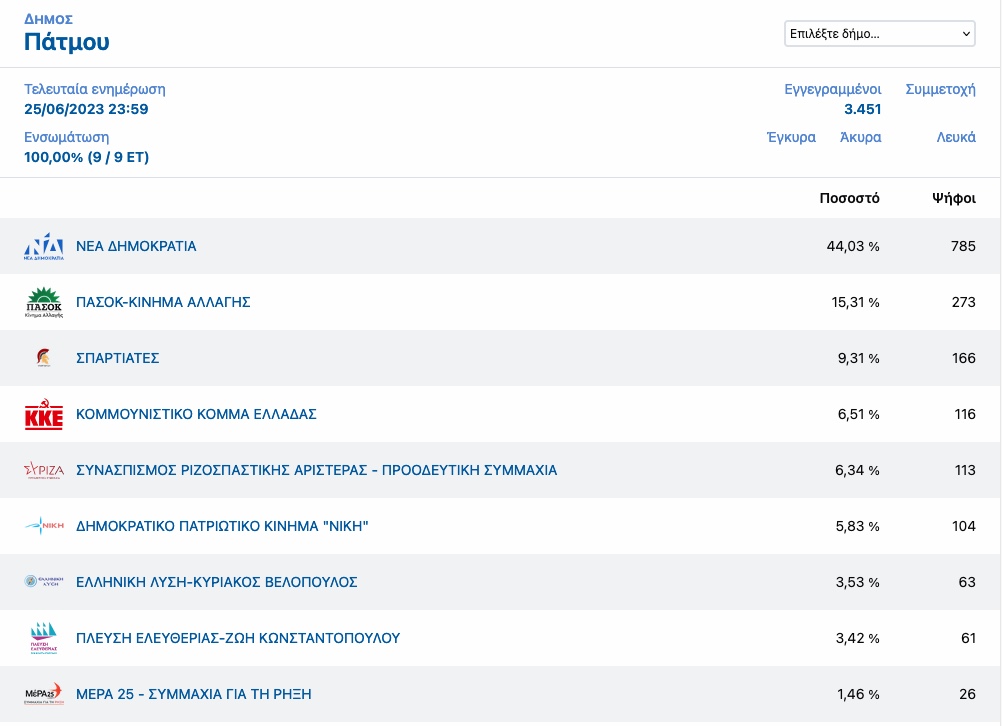Click the ΣΥΡΙΖΑ party logo

[x=44, y=470]
